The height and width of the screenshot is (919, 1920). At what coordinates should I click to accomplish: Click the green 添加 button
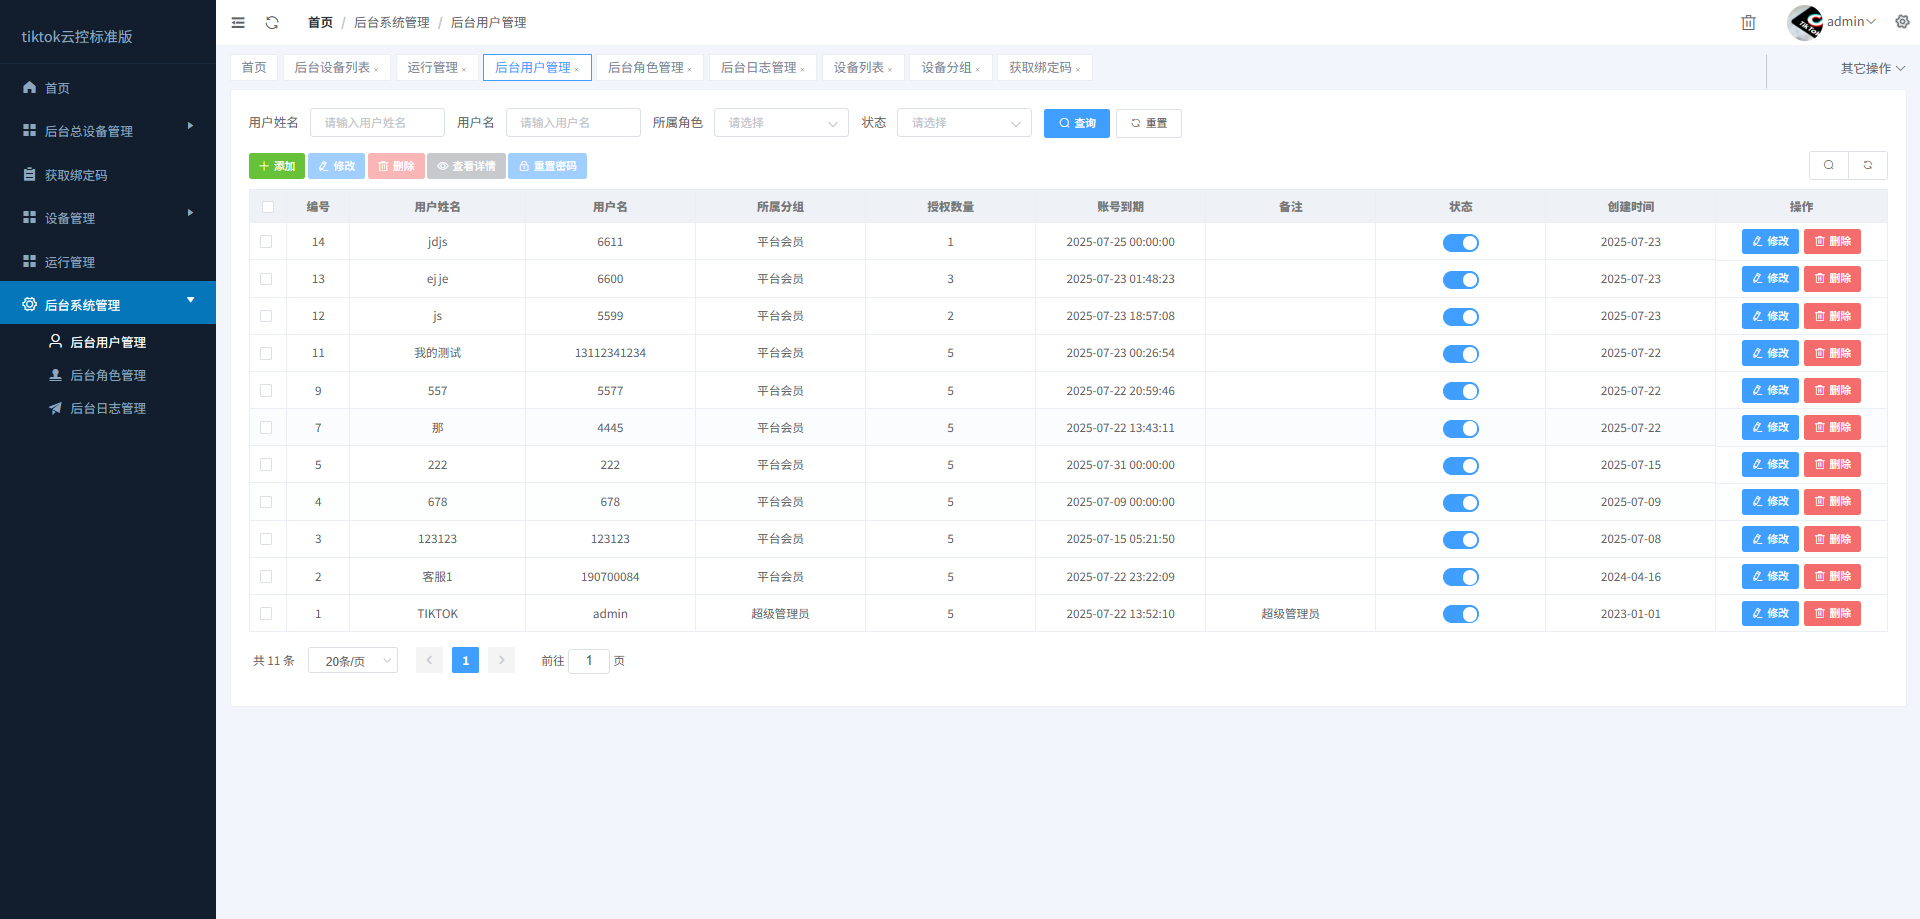pyautogui.click(x=277, y=166)
